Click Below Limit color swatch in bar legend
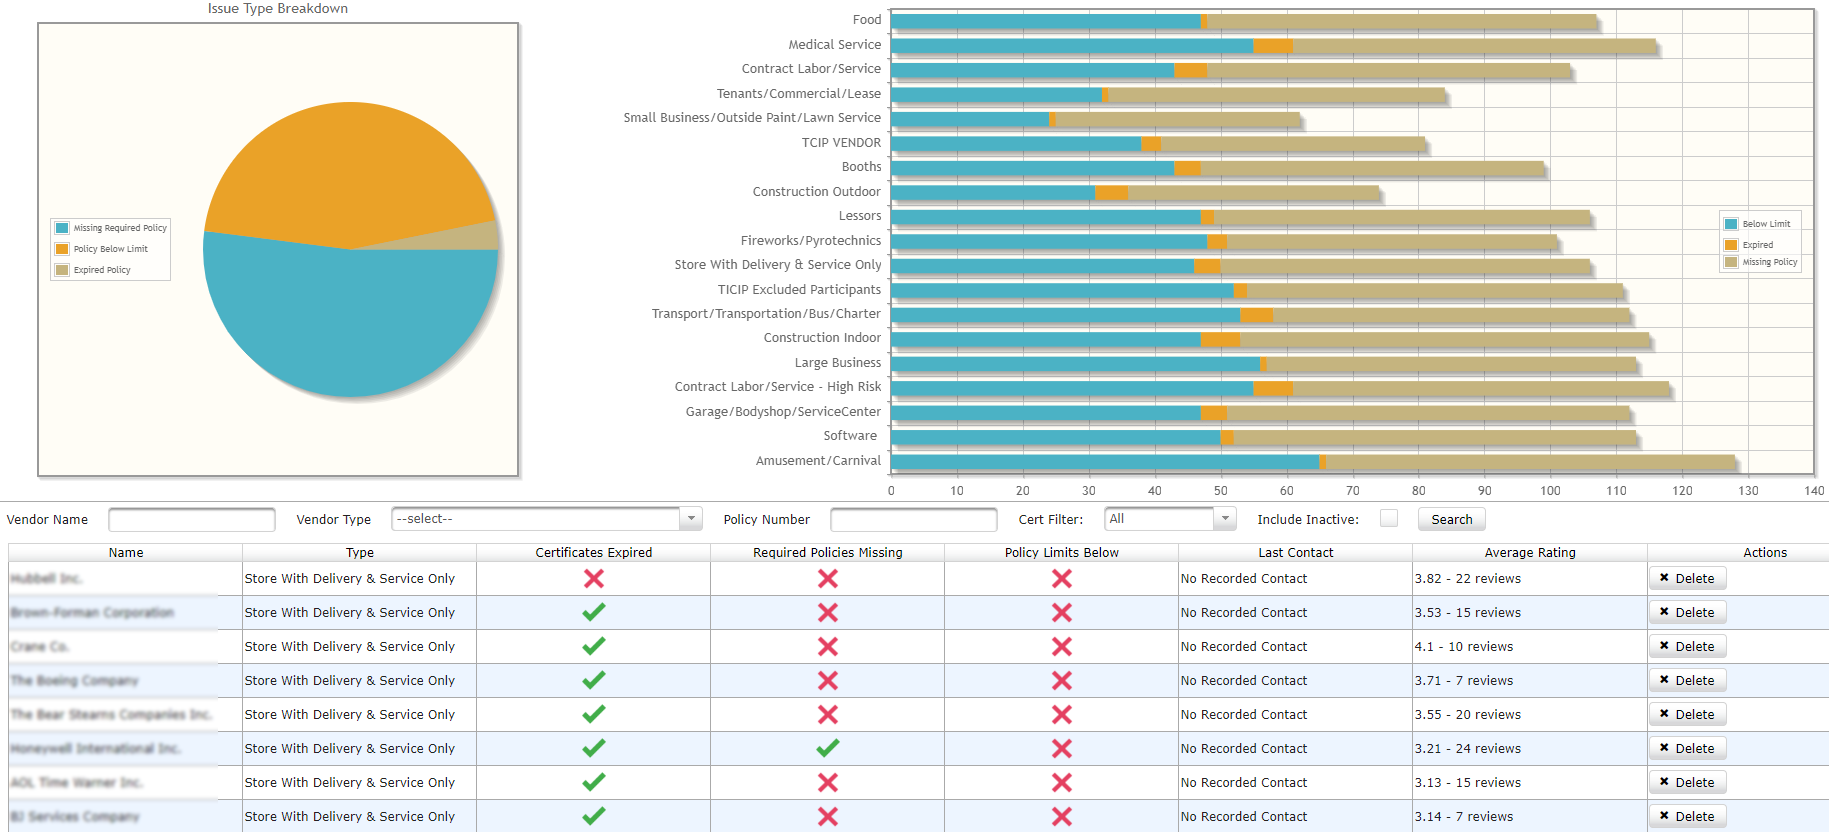 [x=1731, y=224]
